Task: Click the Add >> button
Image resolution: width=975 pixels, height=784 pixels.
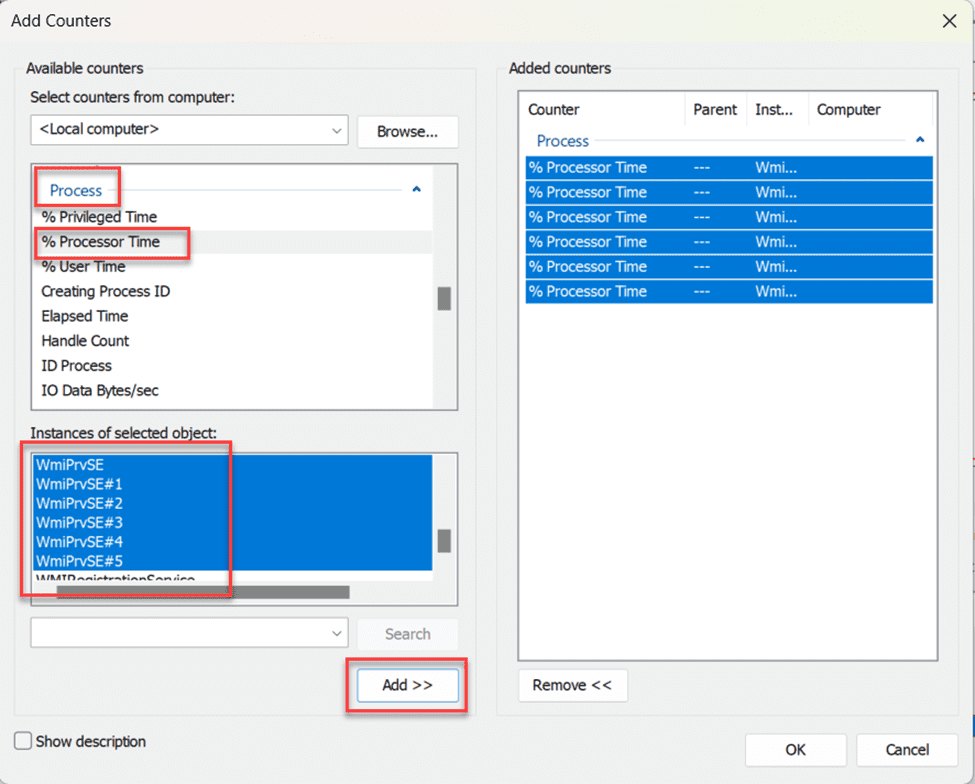Action: pos(407,685)
